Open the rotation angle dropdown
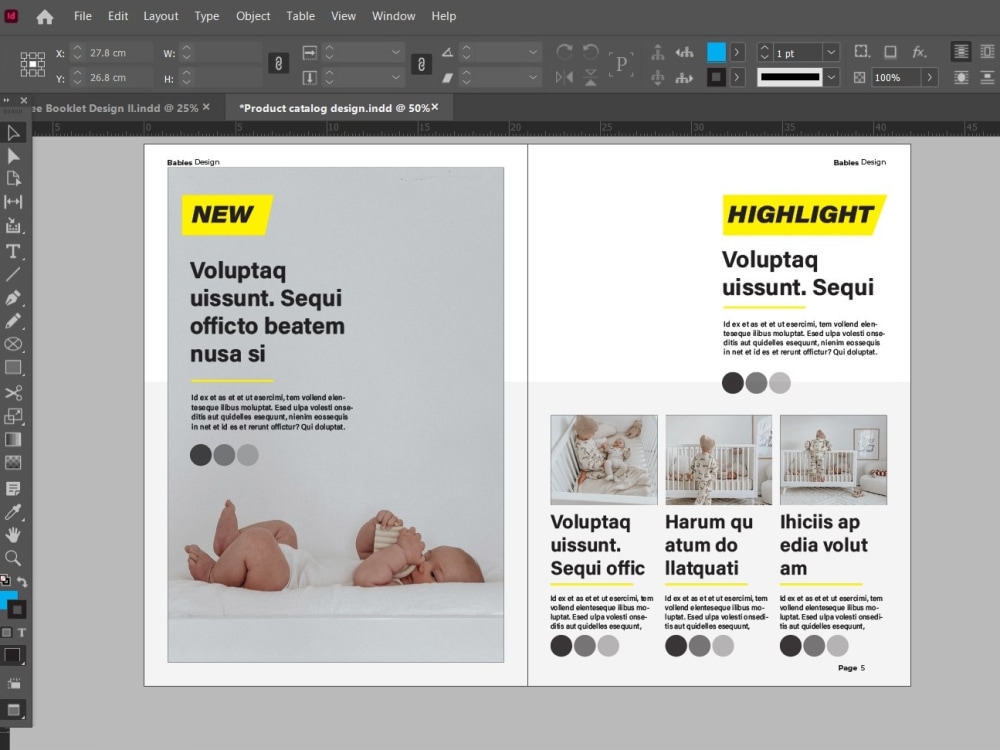 click(533, 52)
